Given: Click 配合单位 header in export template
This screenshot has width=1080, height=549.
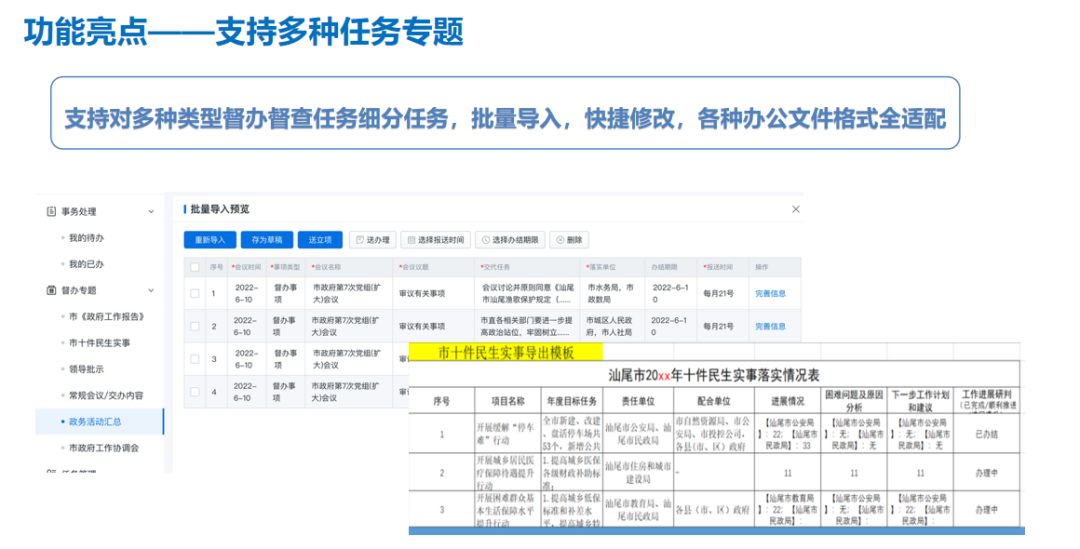Looking at the screenshot, I should tap(713, 401).
